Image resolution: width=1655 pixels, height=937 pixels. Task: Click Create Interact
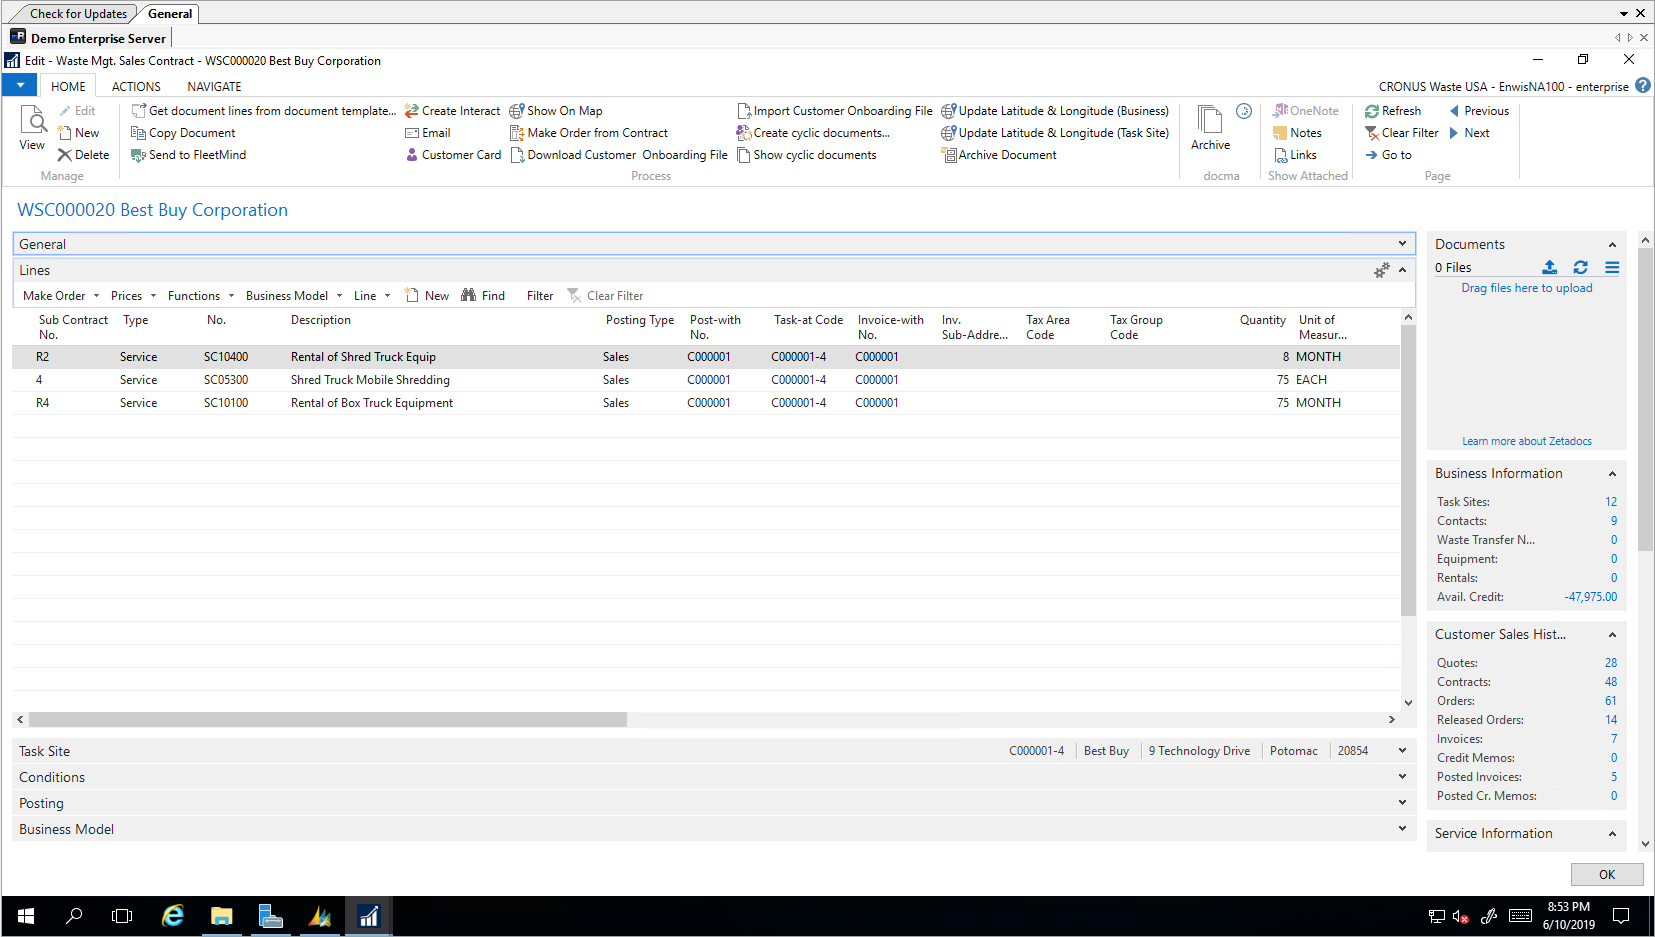coord(452,111)
